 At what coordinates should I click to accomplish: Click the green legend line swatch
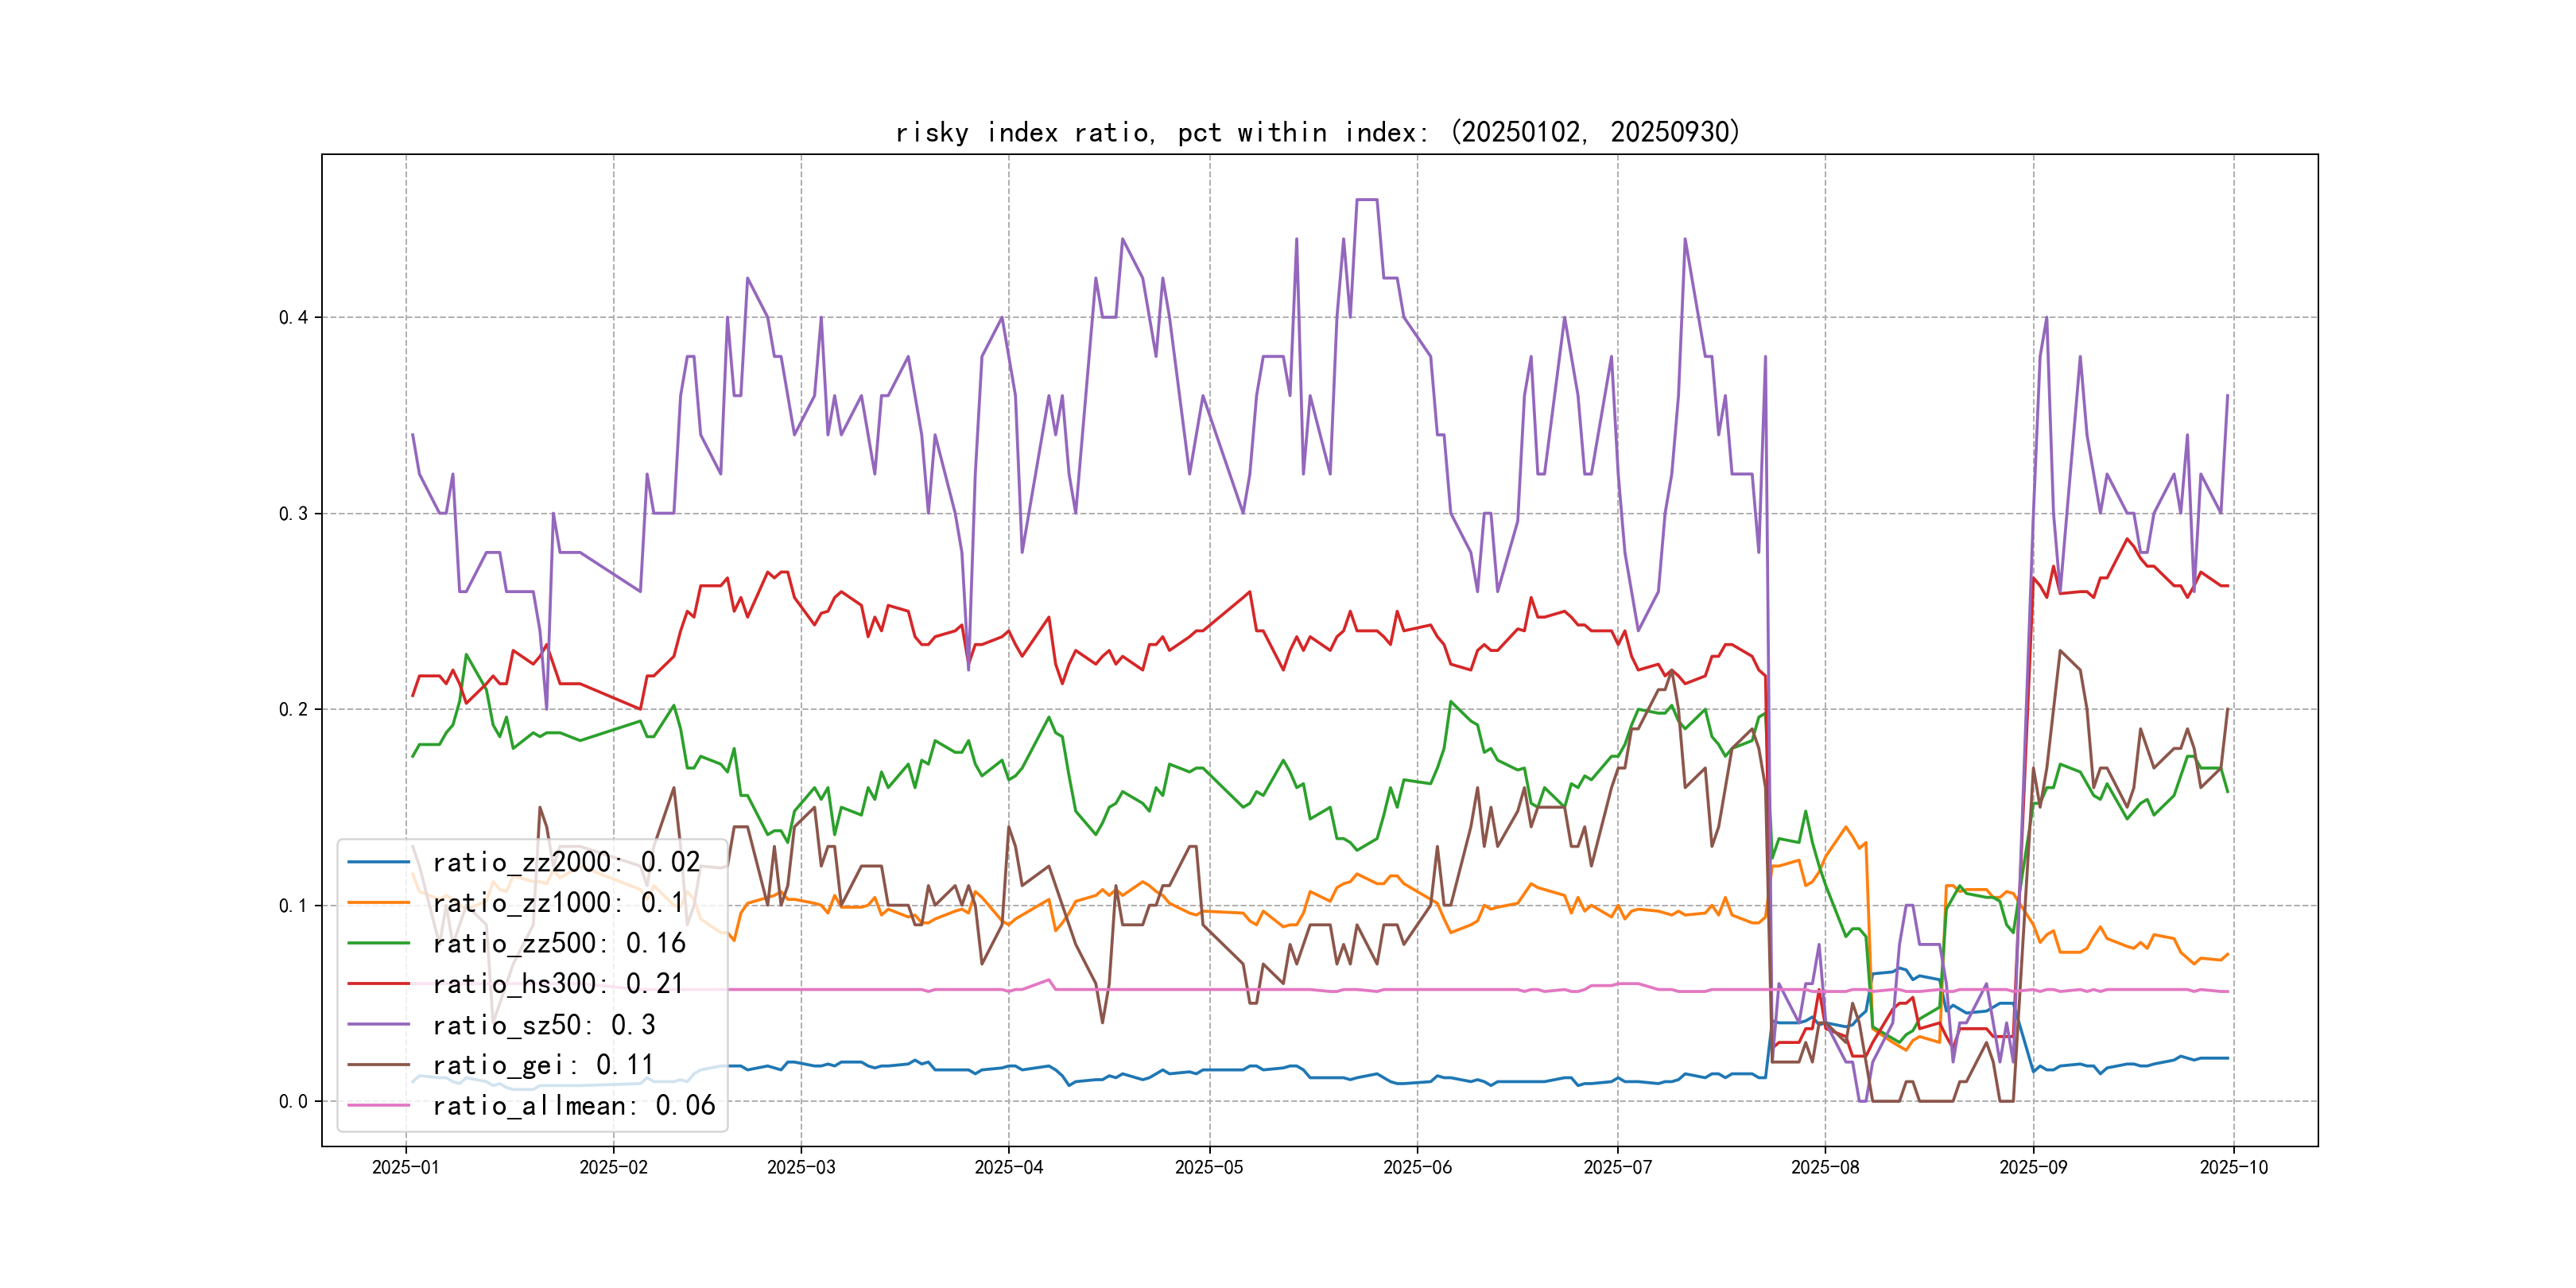pyautogui.click(x=379, y=943)
